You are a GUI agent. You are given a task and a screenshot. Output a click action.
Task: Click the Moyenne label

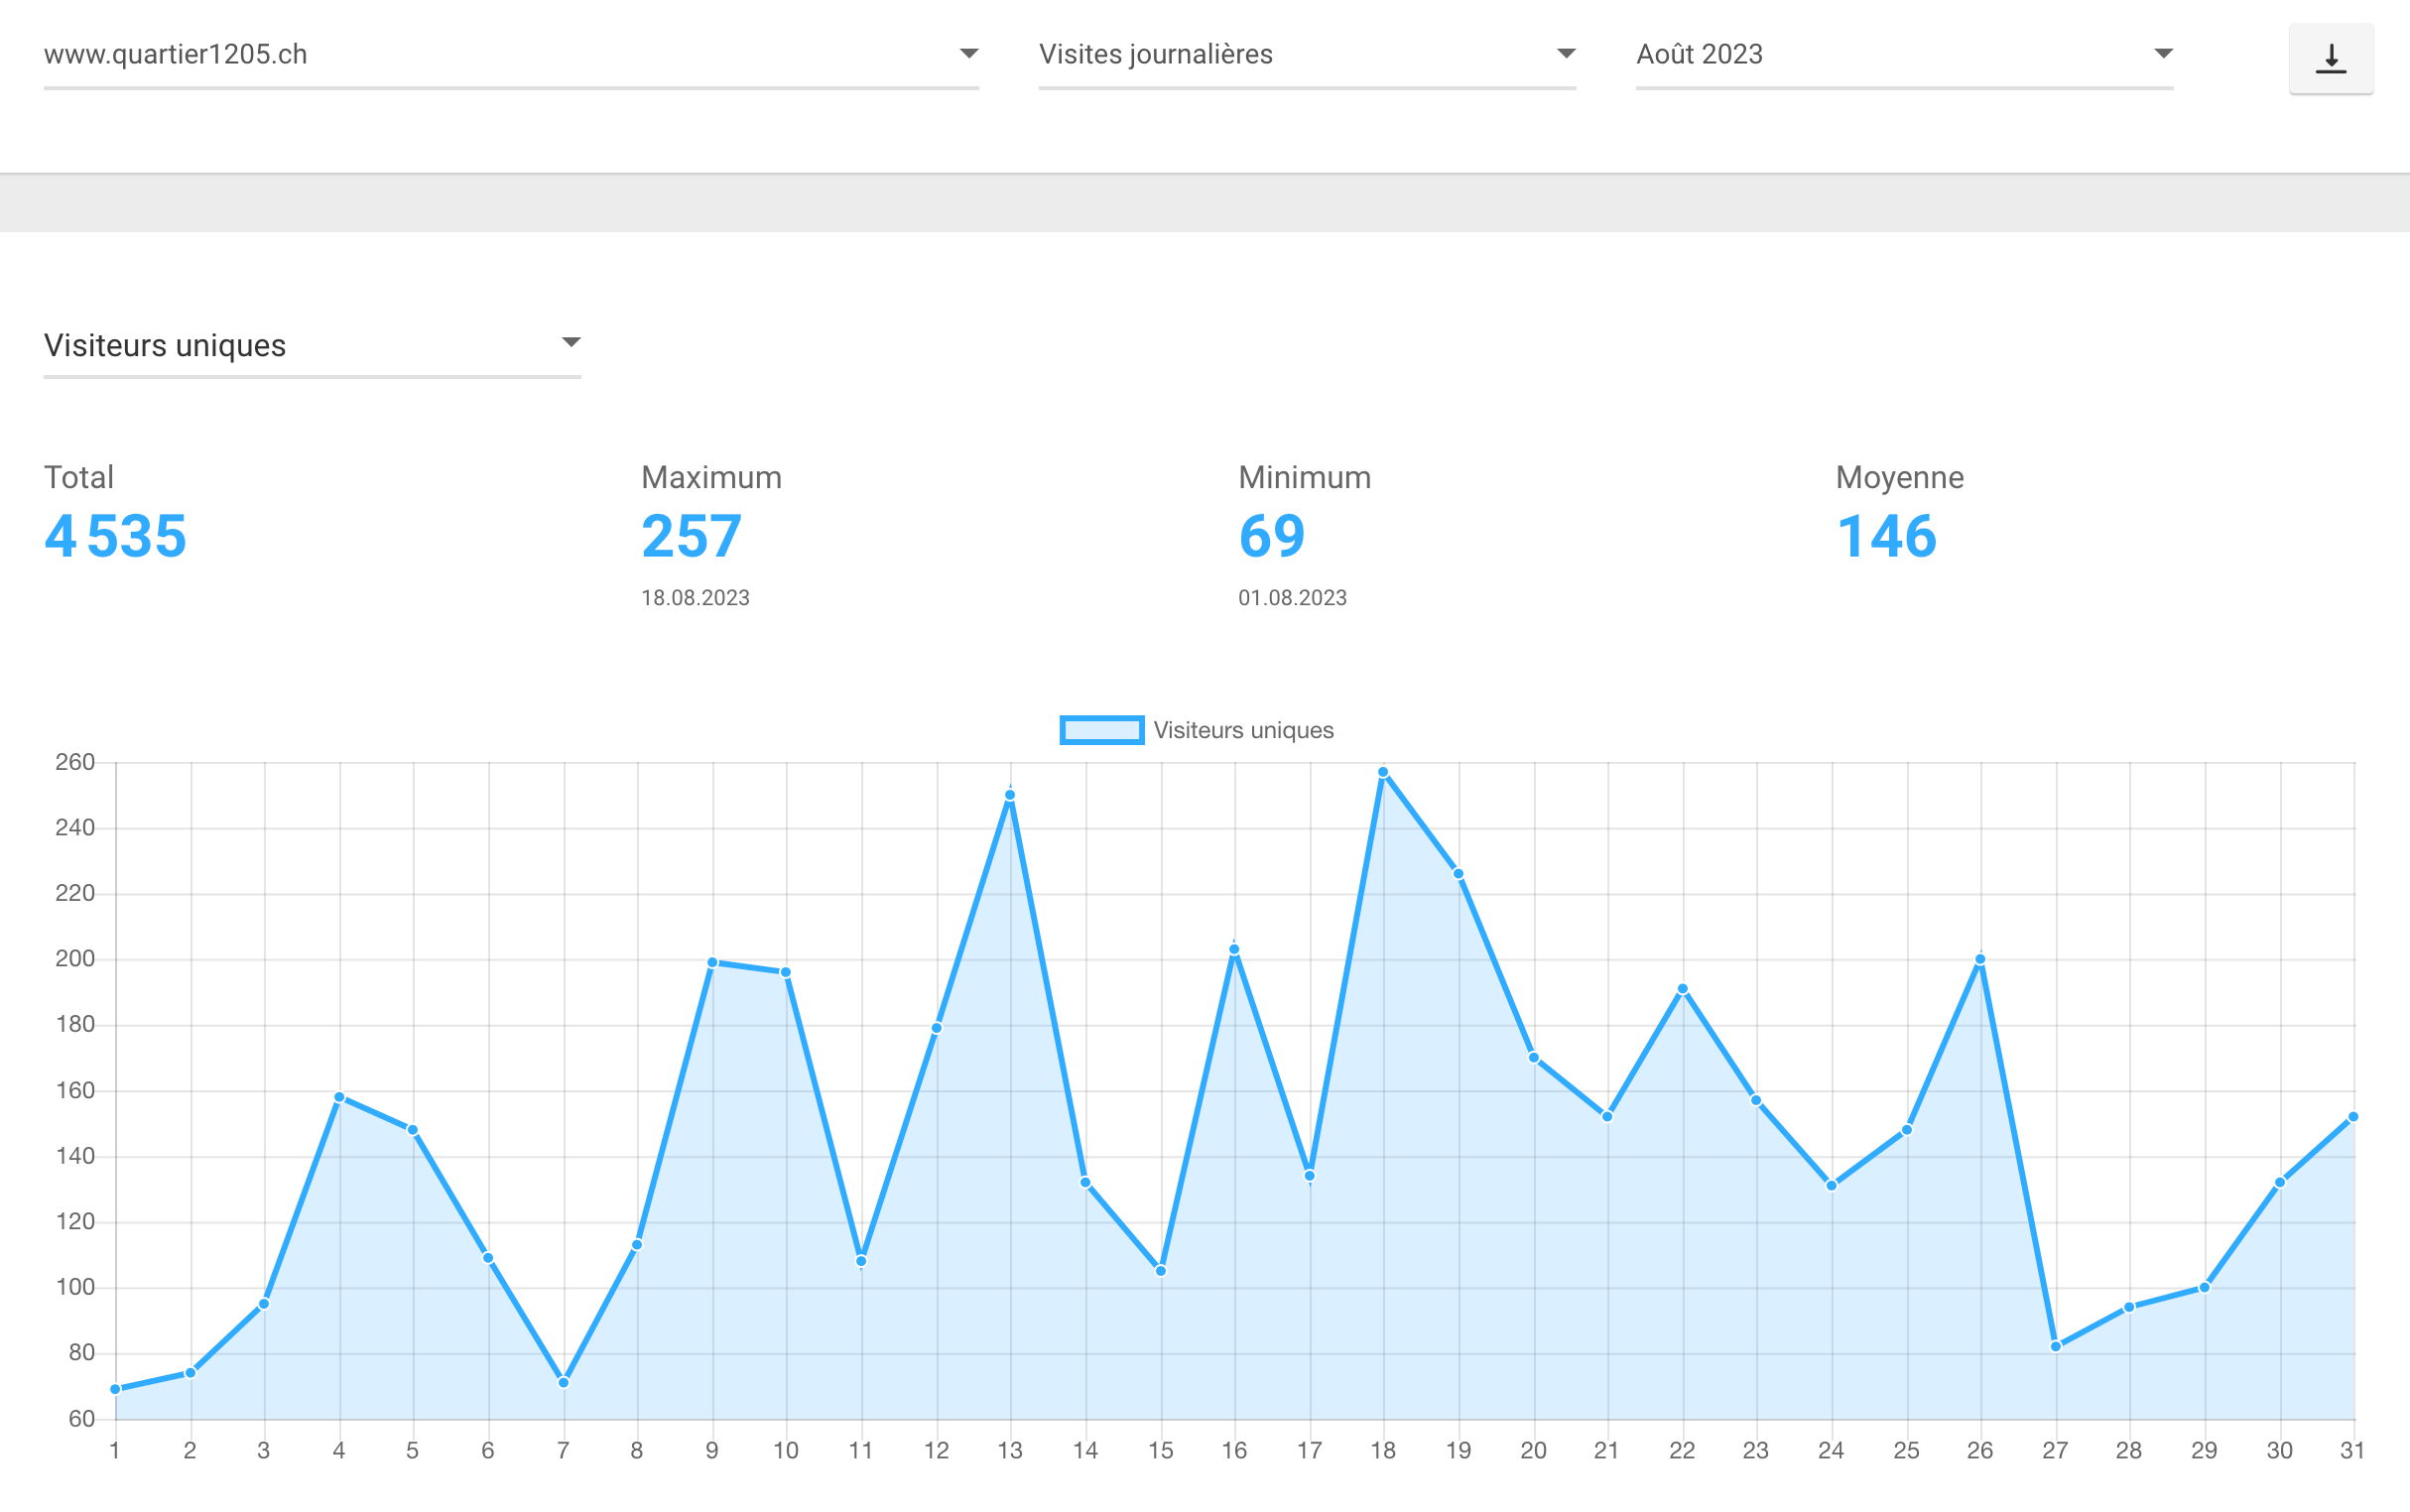1899,477
